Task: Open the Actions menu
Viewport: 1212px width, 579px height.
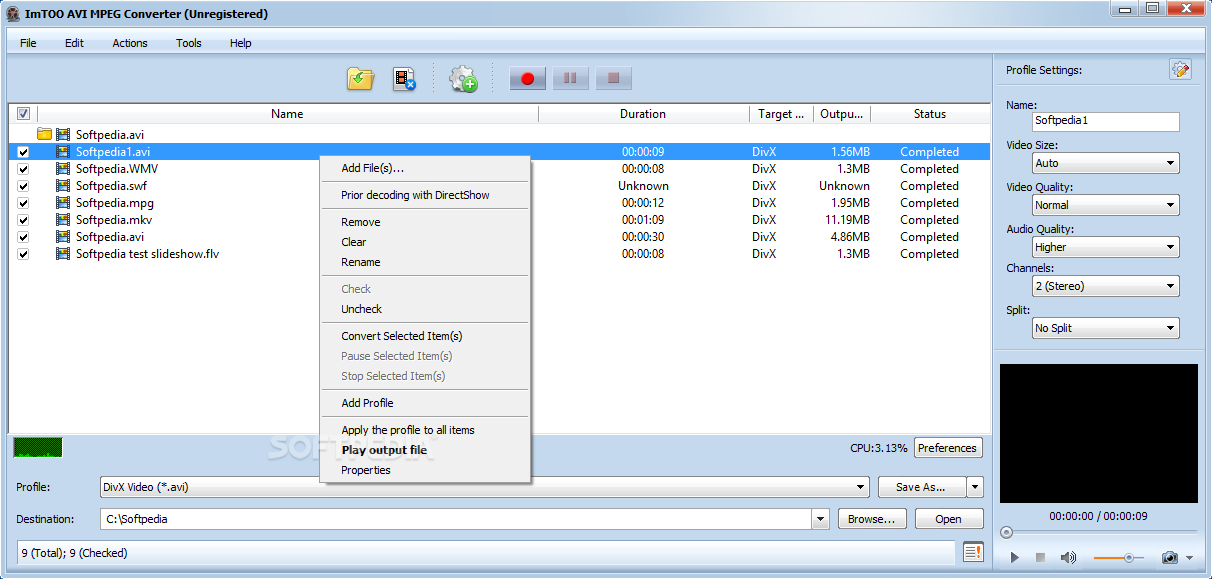Action: click(130, 43)
